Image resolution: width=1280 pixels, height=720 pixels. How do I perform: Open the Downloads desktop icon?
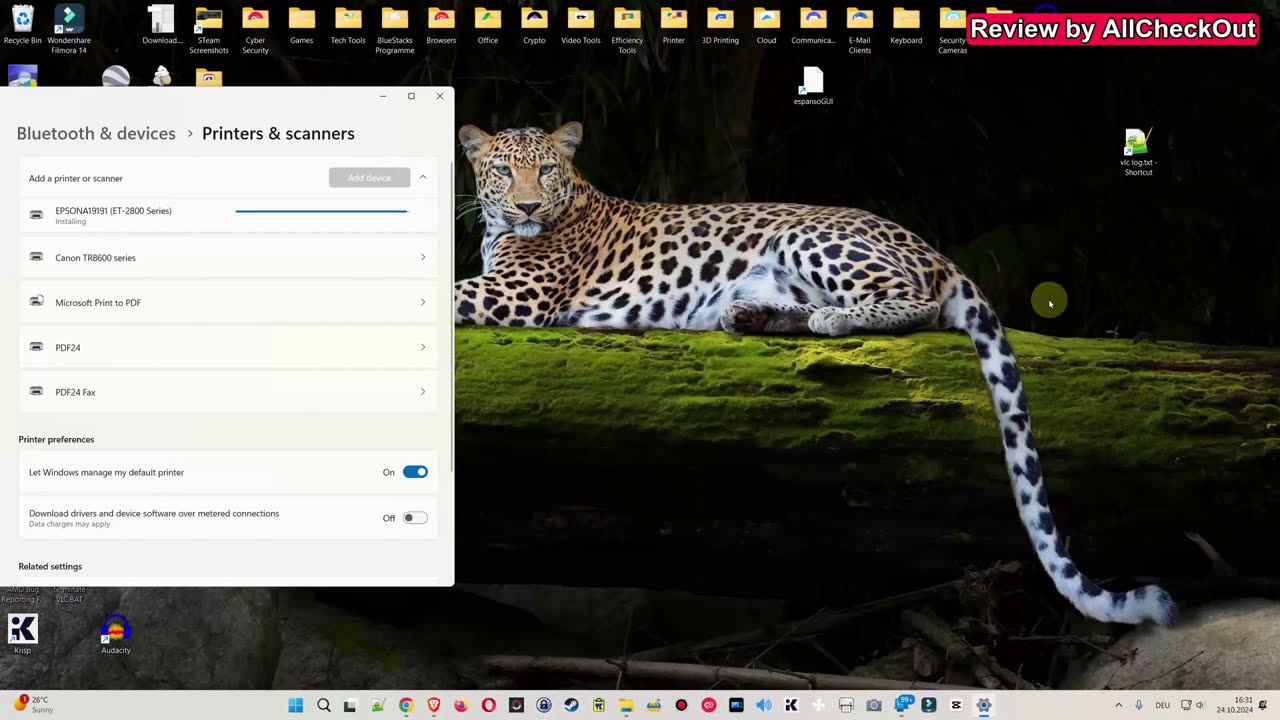pos(162,26)
